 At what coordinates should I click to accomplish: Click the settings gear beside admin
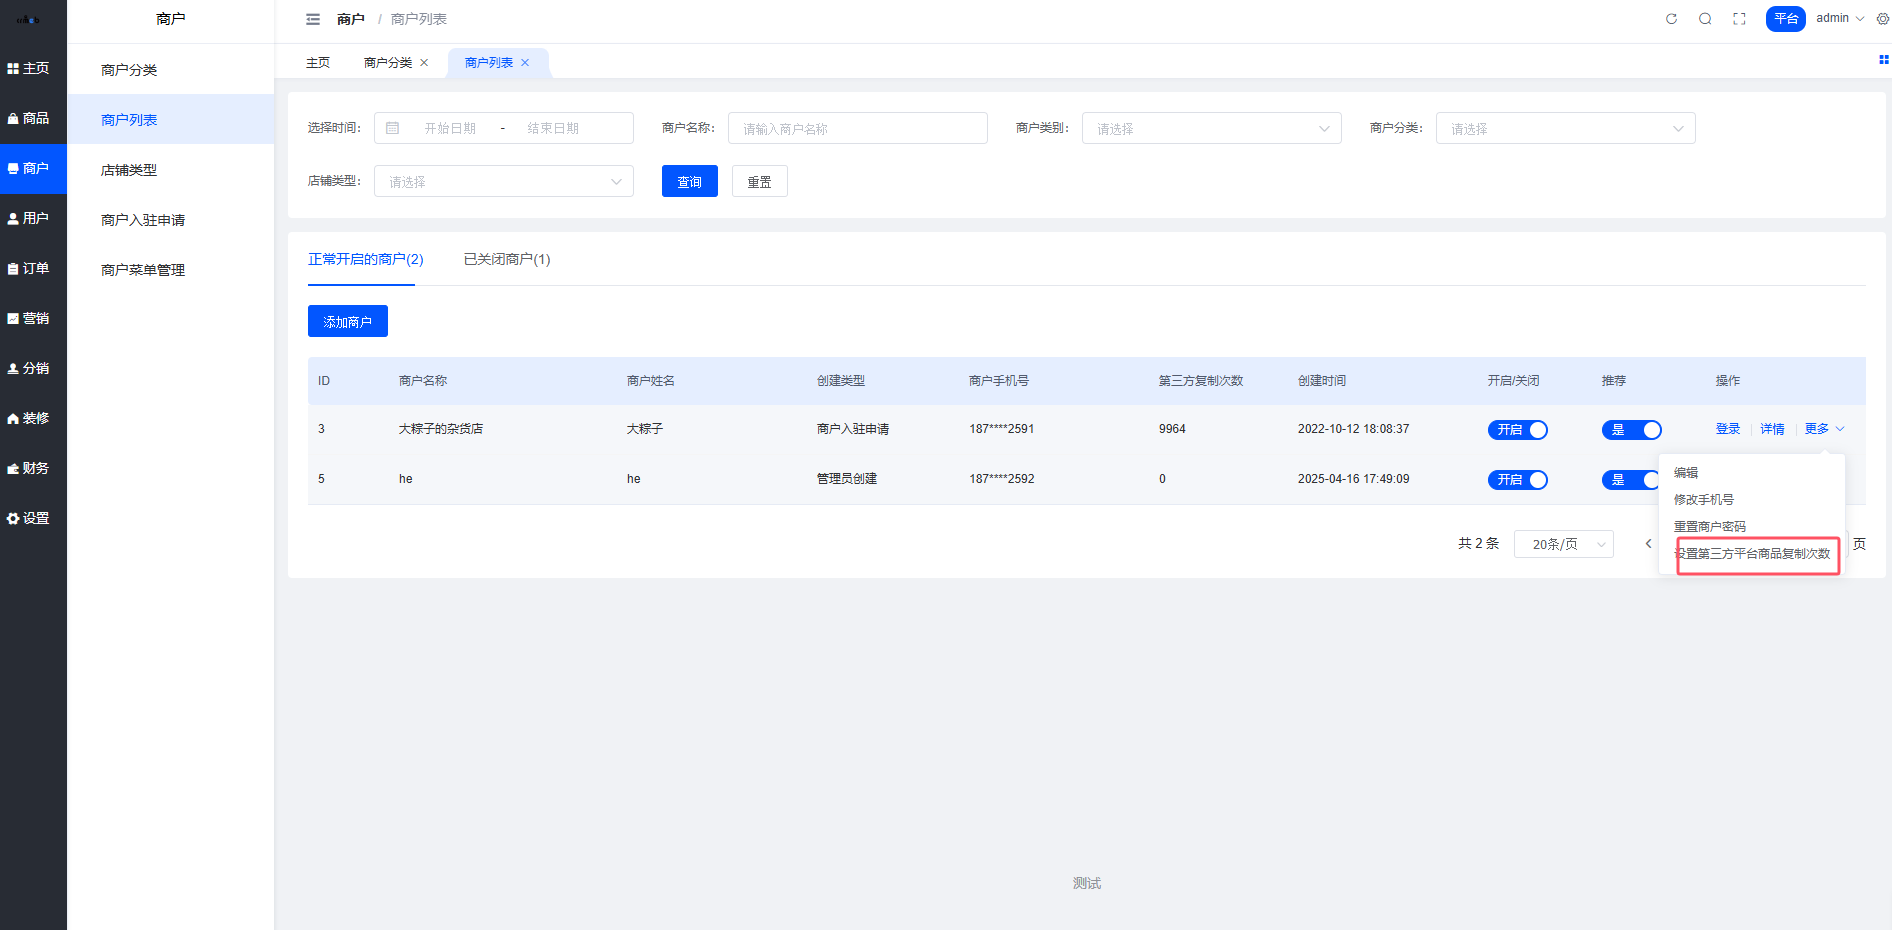(1882, 19)
